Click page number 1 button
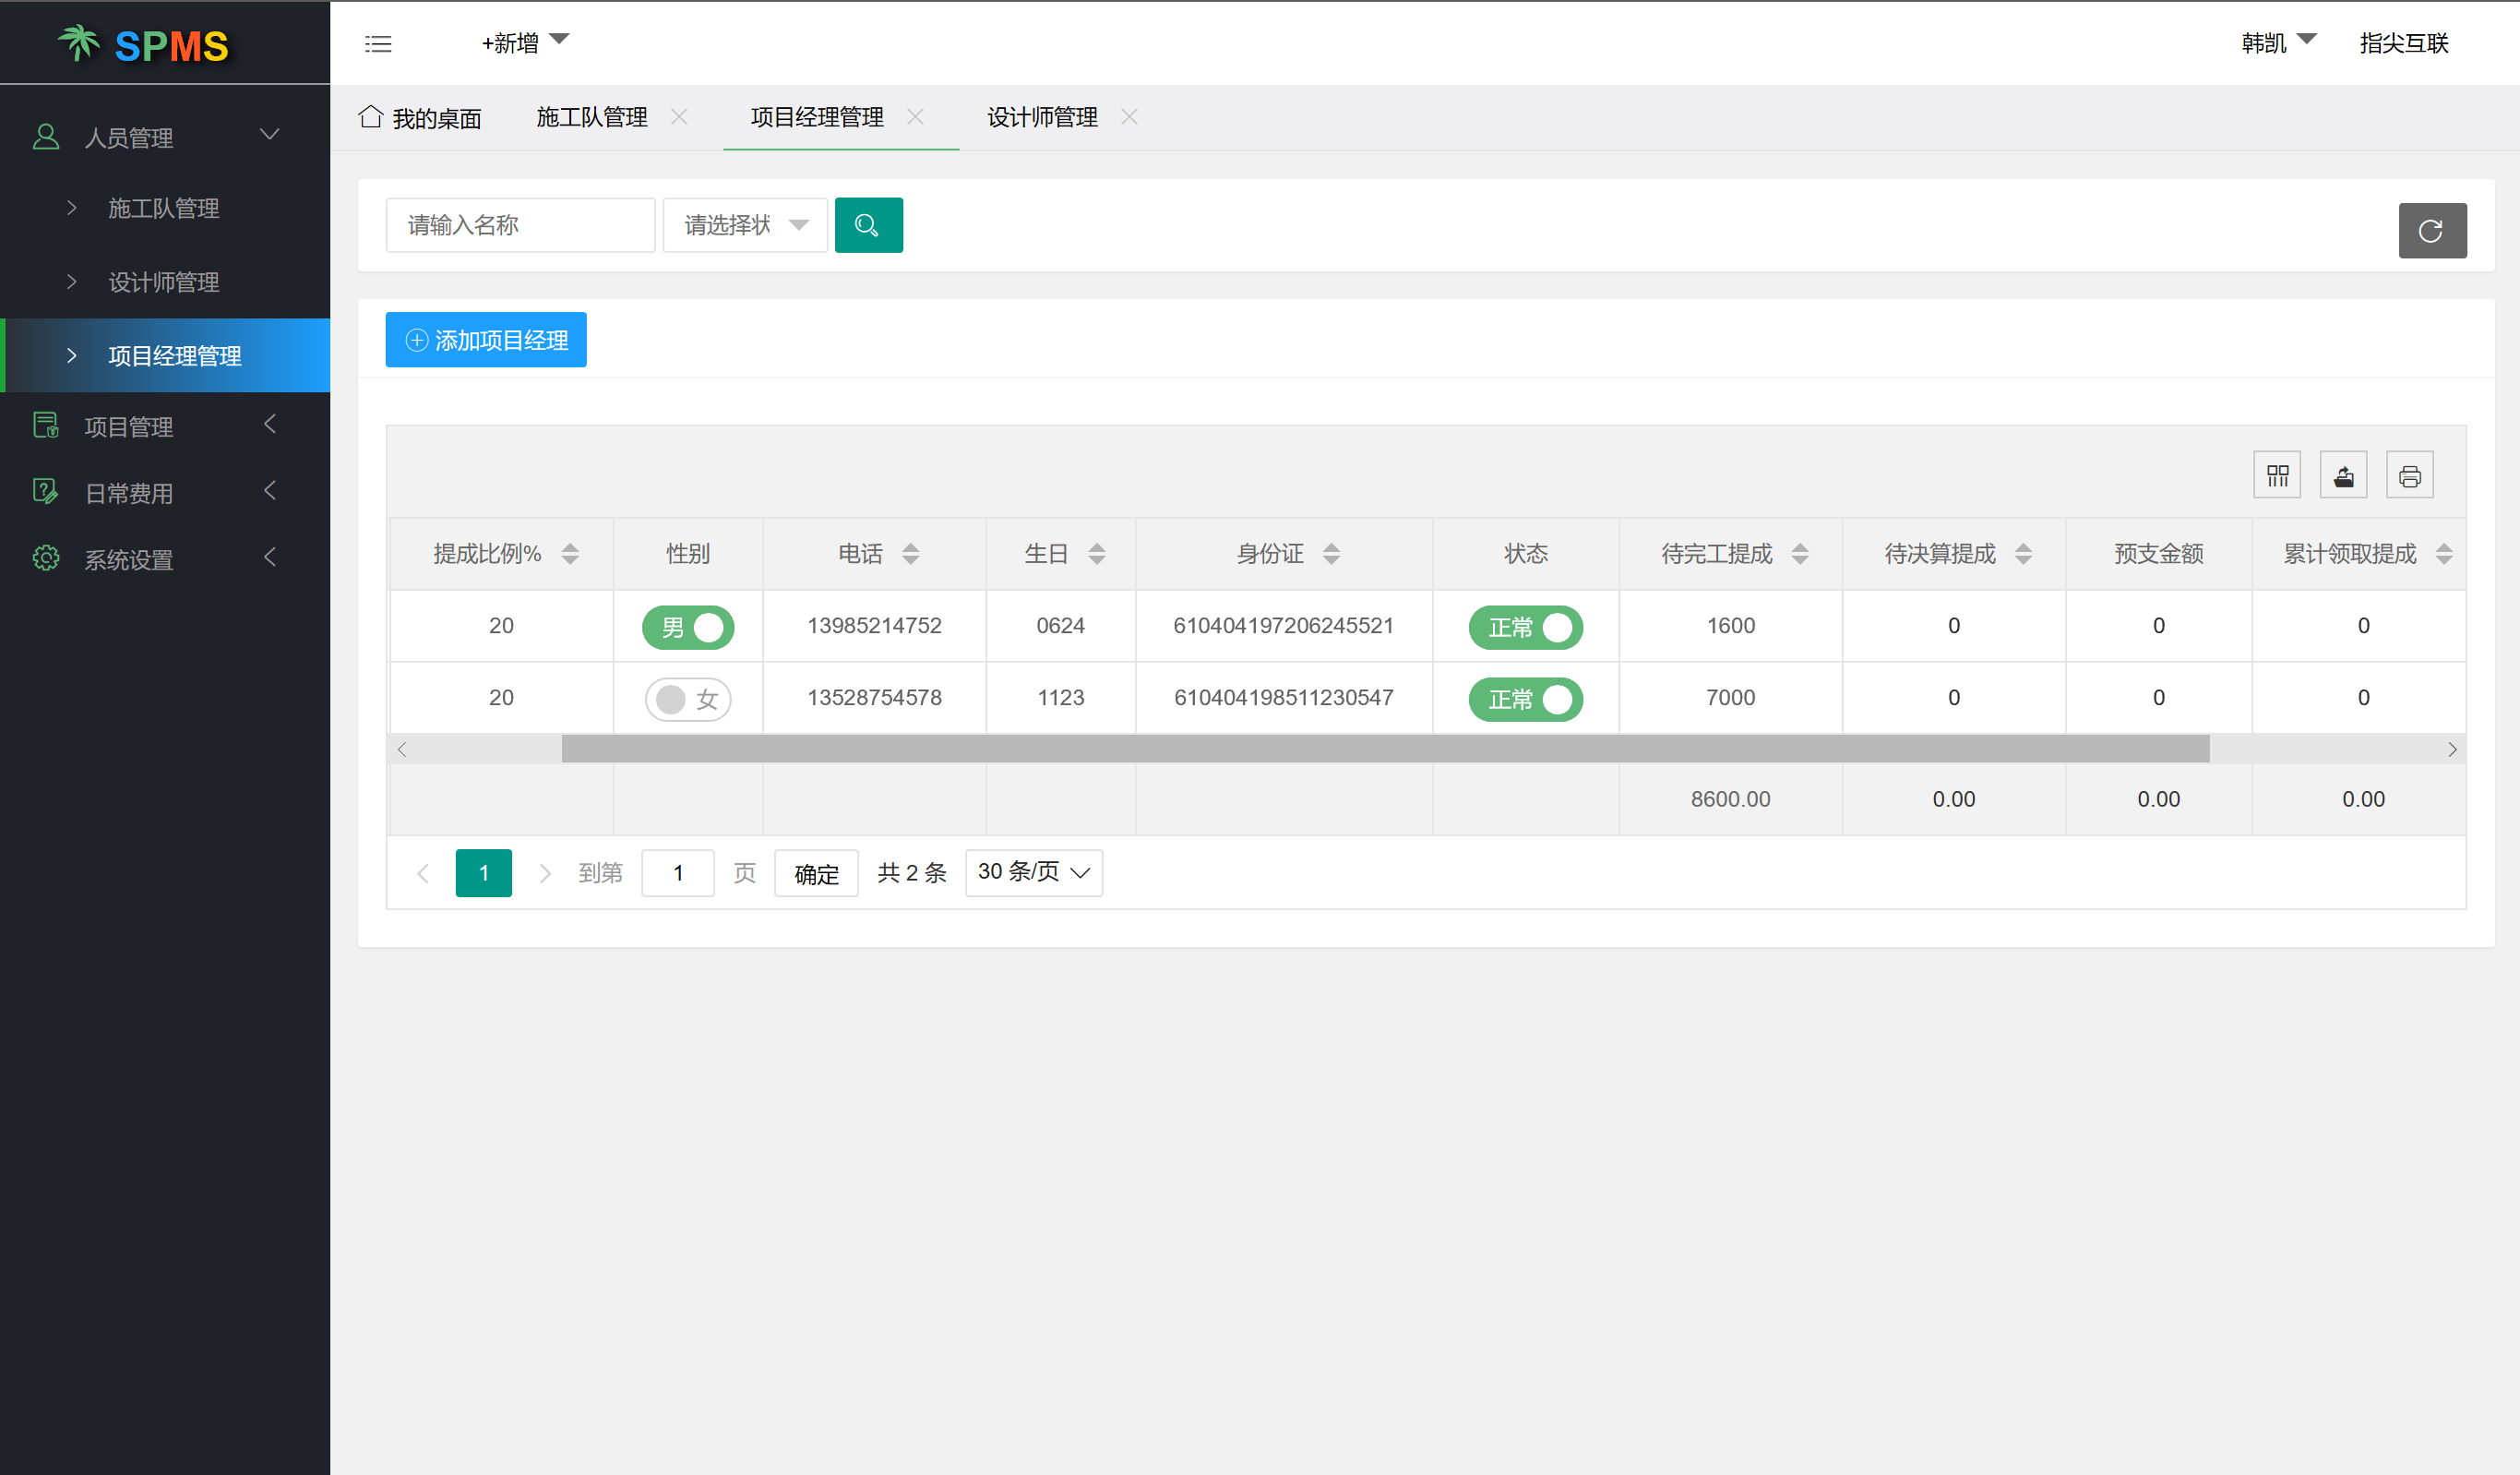The height and width of the screenshot is (1475, 2520). (483, 873)
